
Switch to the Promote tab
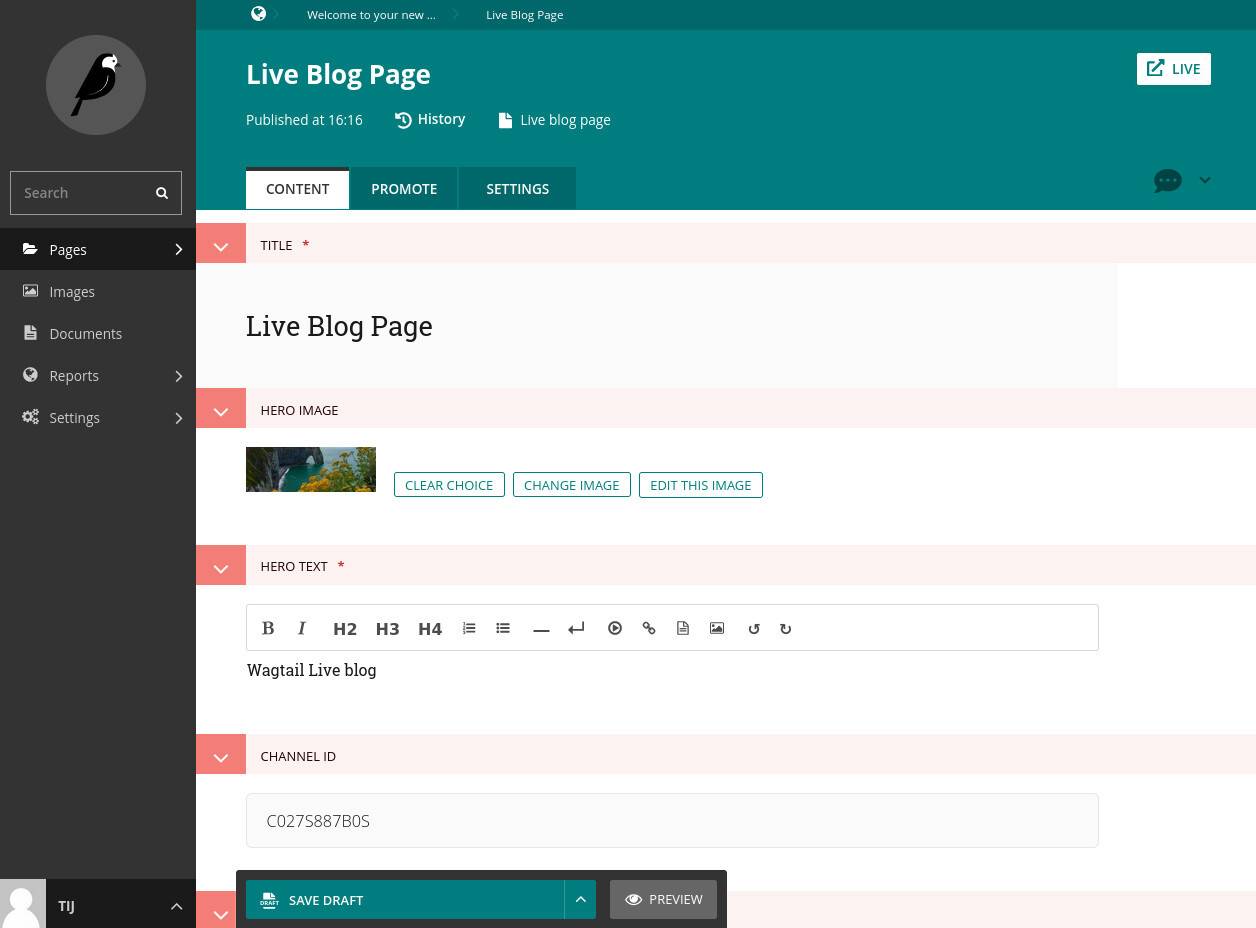[404, 189]
